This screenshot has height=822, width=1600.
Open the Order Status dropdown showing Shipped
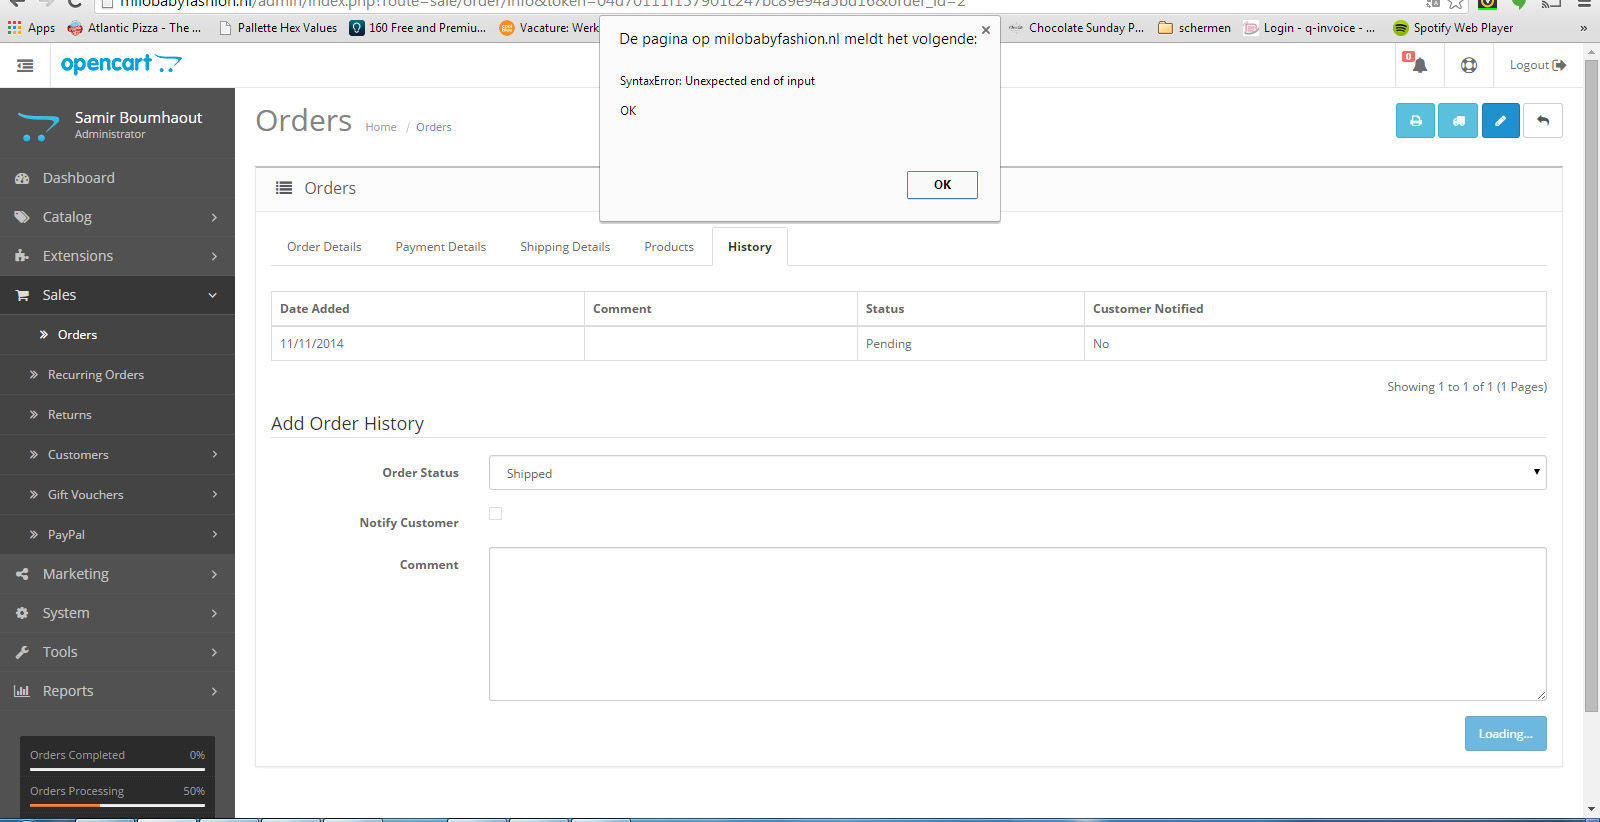[x=1017, y=473]
